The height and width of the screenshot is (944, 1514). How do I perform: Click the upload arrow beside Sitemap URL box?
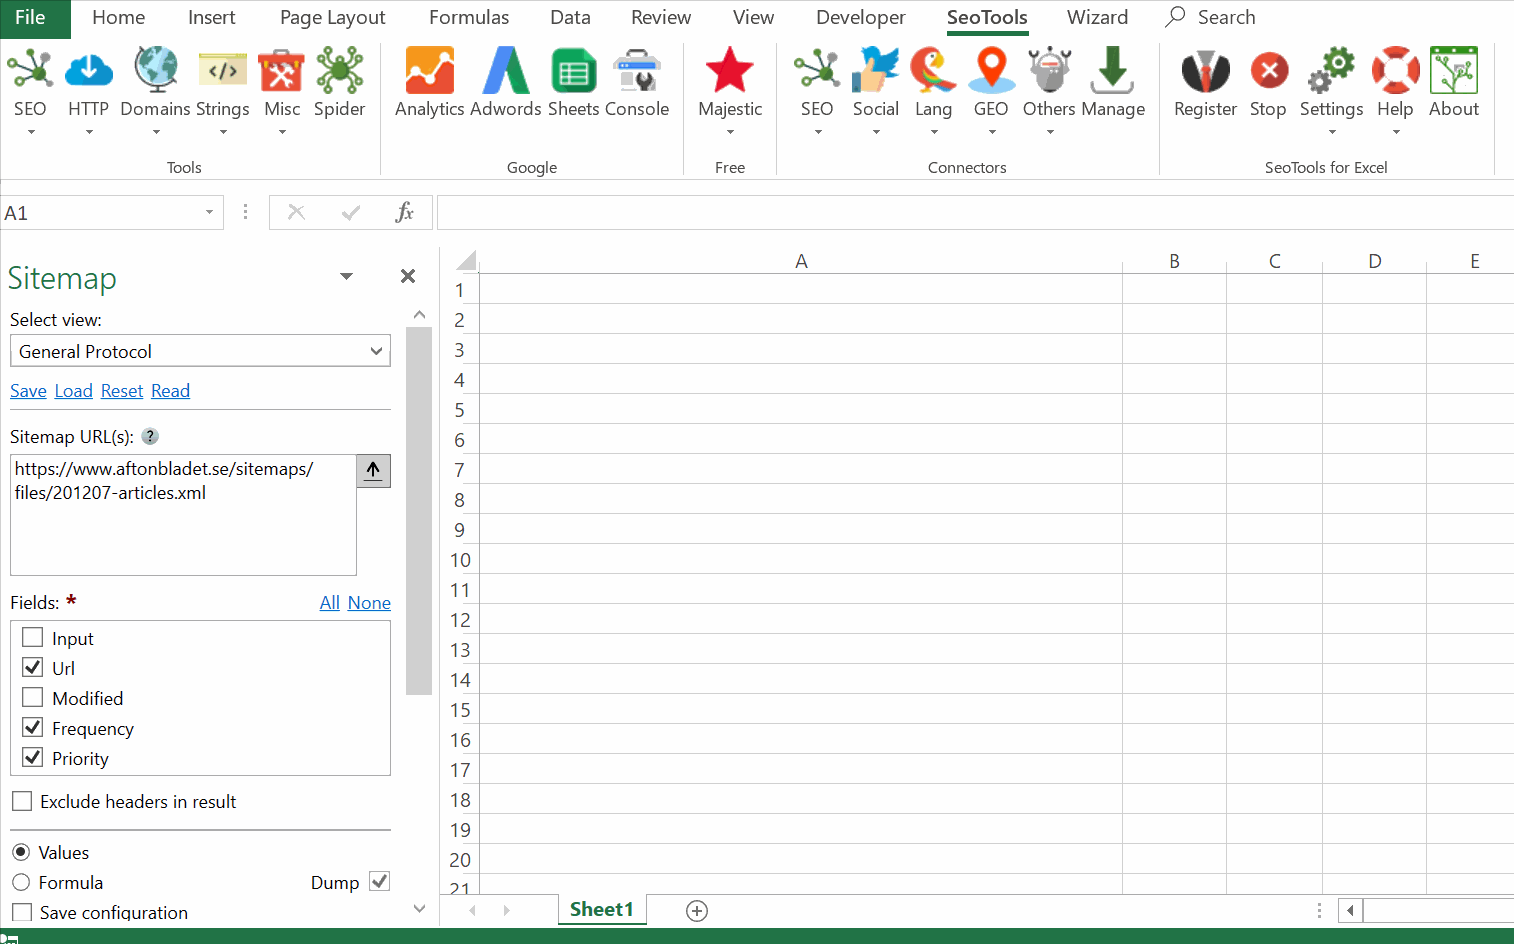[373, 471]
